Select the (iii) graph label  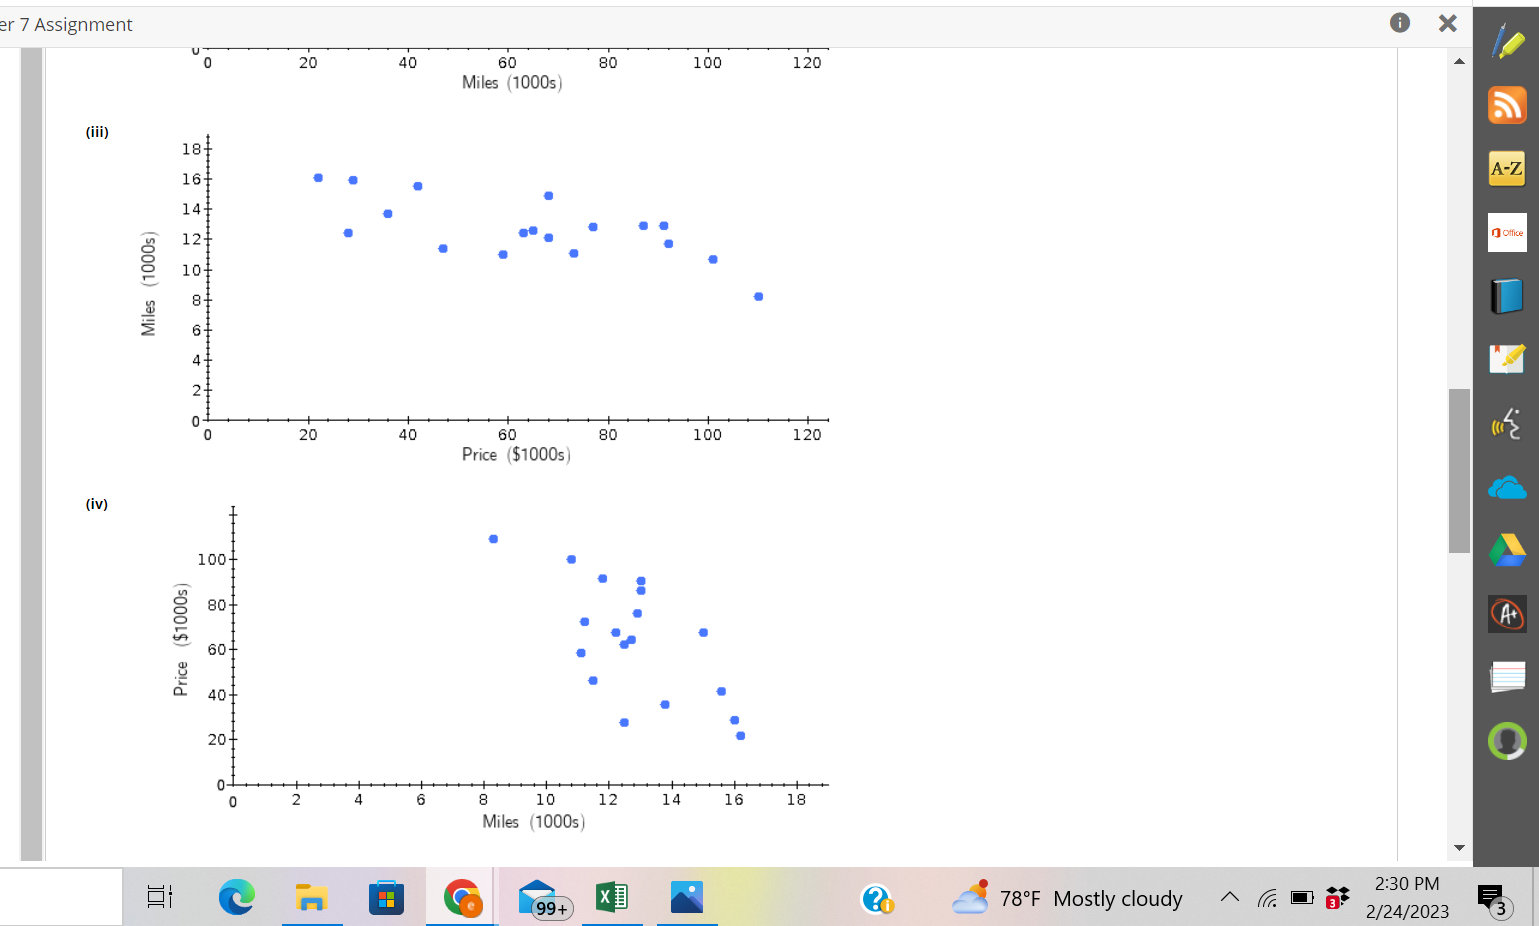97,132
